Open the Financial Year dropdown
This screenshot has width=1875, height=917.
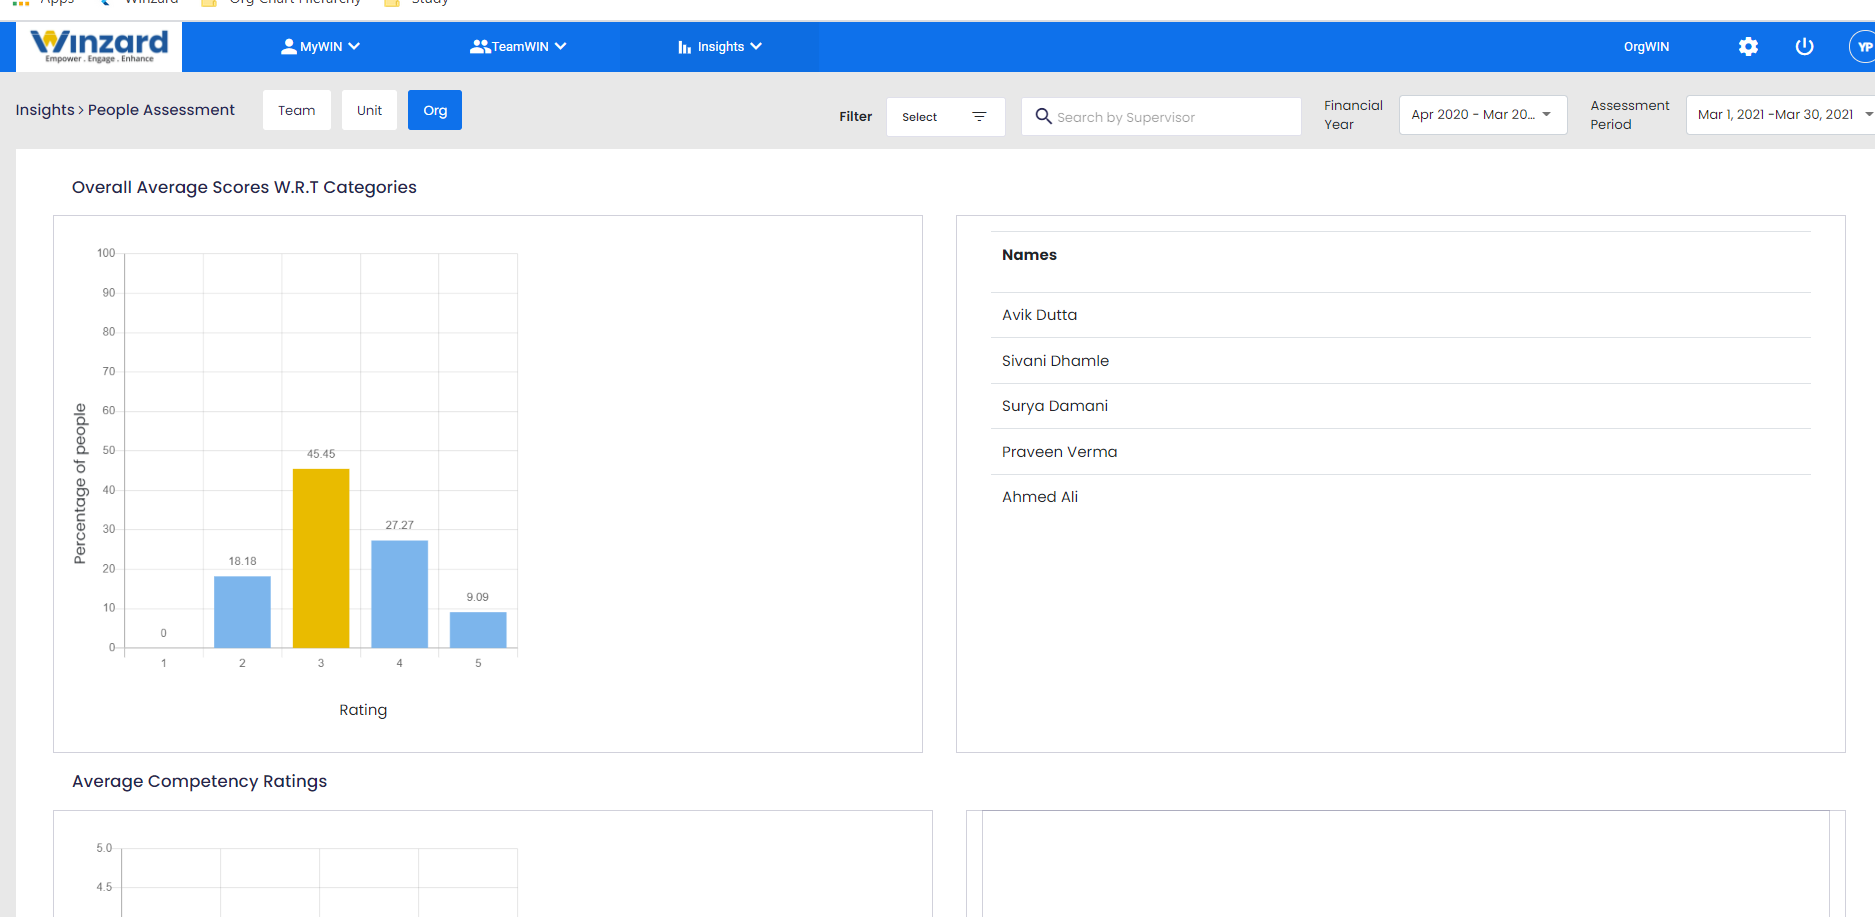[x=1482, y=114]
